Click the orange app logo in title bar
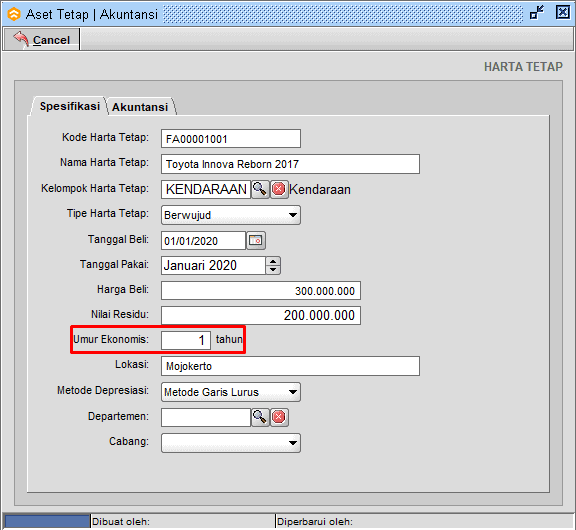576x530 pixels. 14,14
